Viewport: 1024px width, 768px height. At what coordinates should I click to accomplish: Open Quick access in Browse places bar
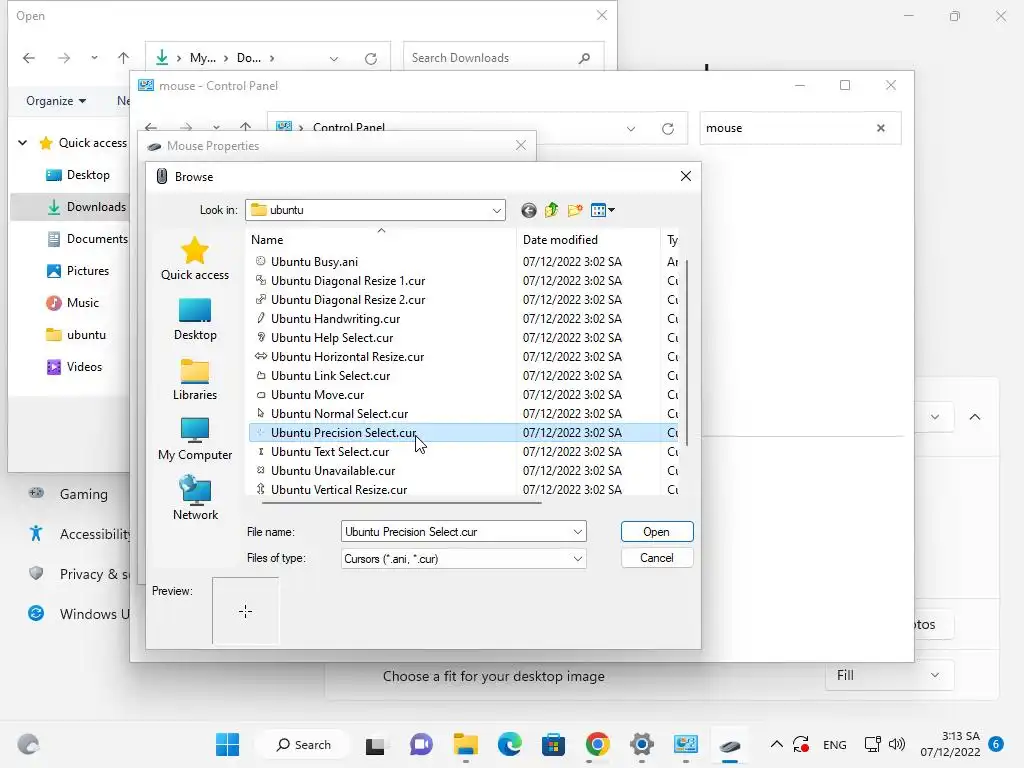[195, 259]
